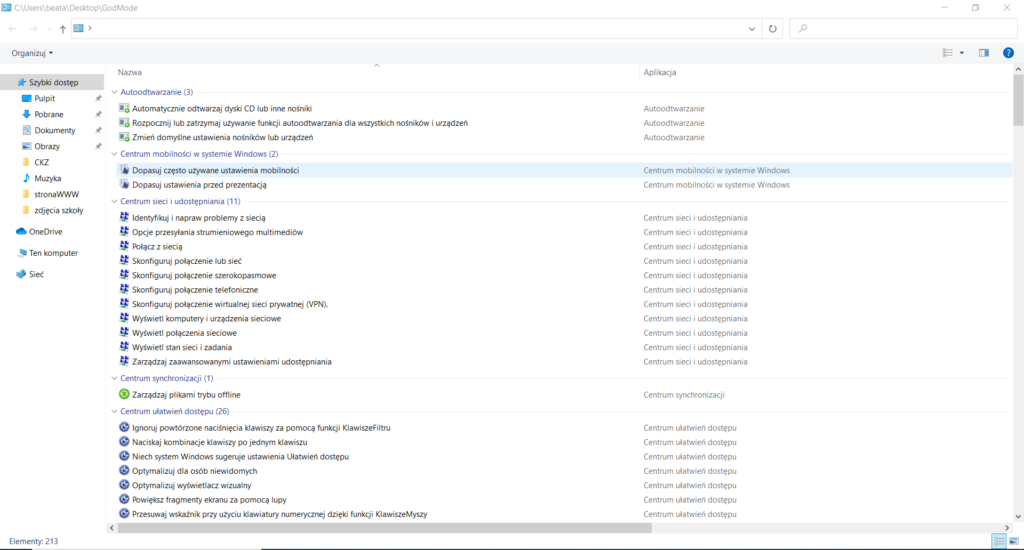Click the horizontal scrollbar thumb
1024x550 pixels.
(x=384, y=528)
